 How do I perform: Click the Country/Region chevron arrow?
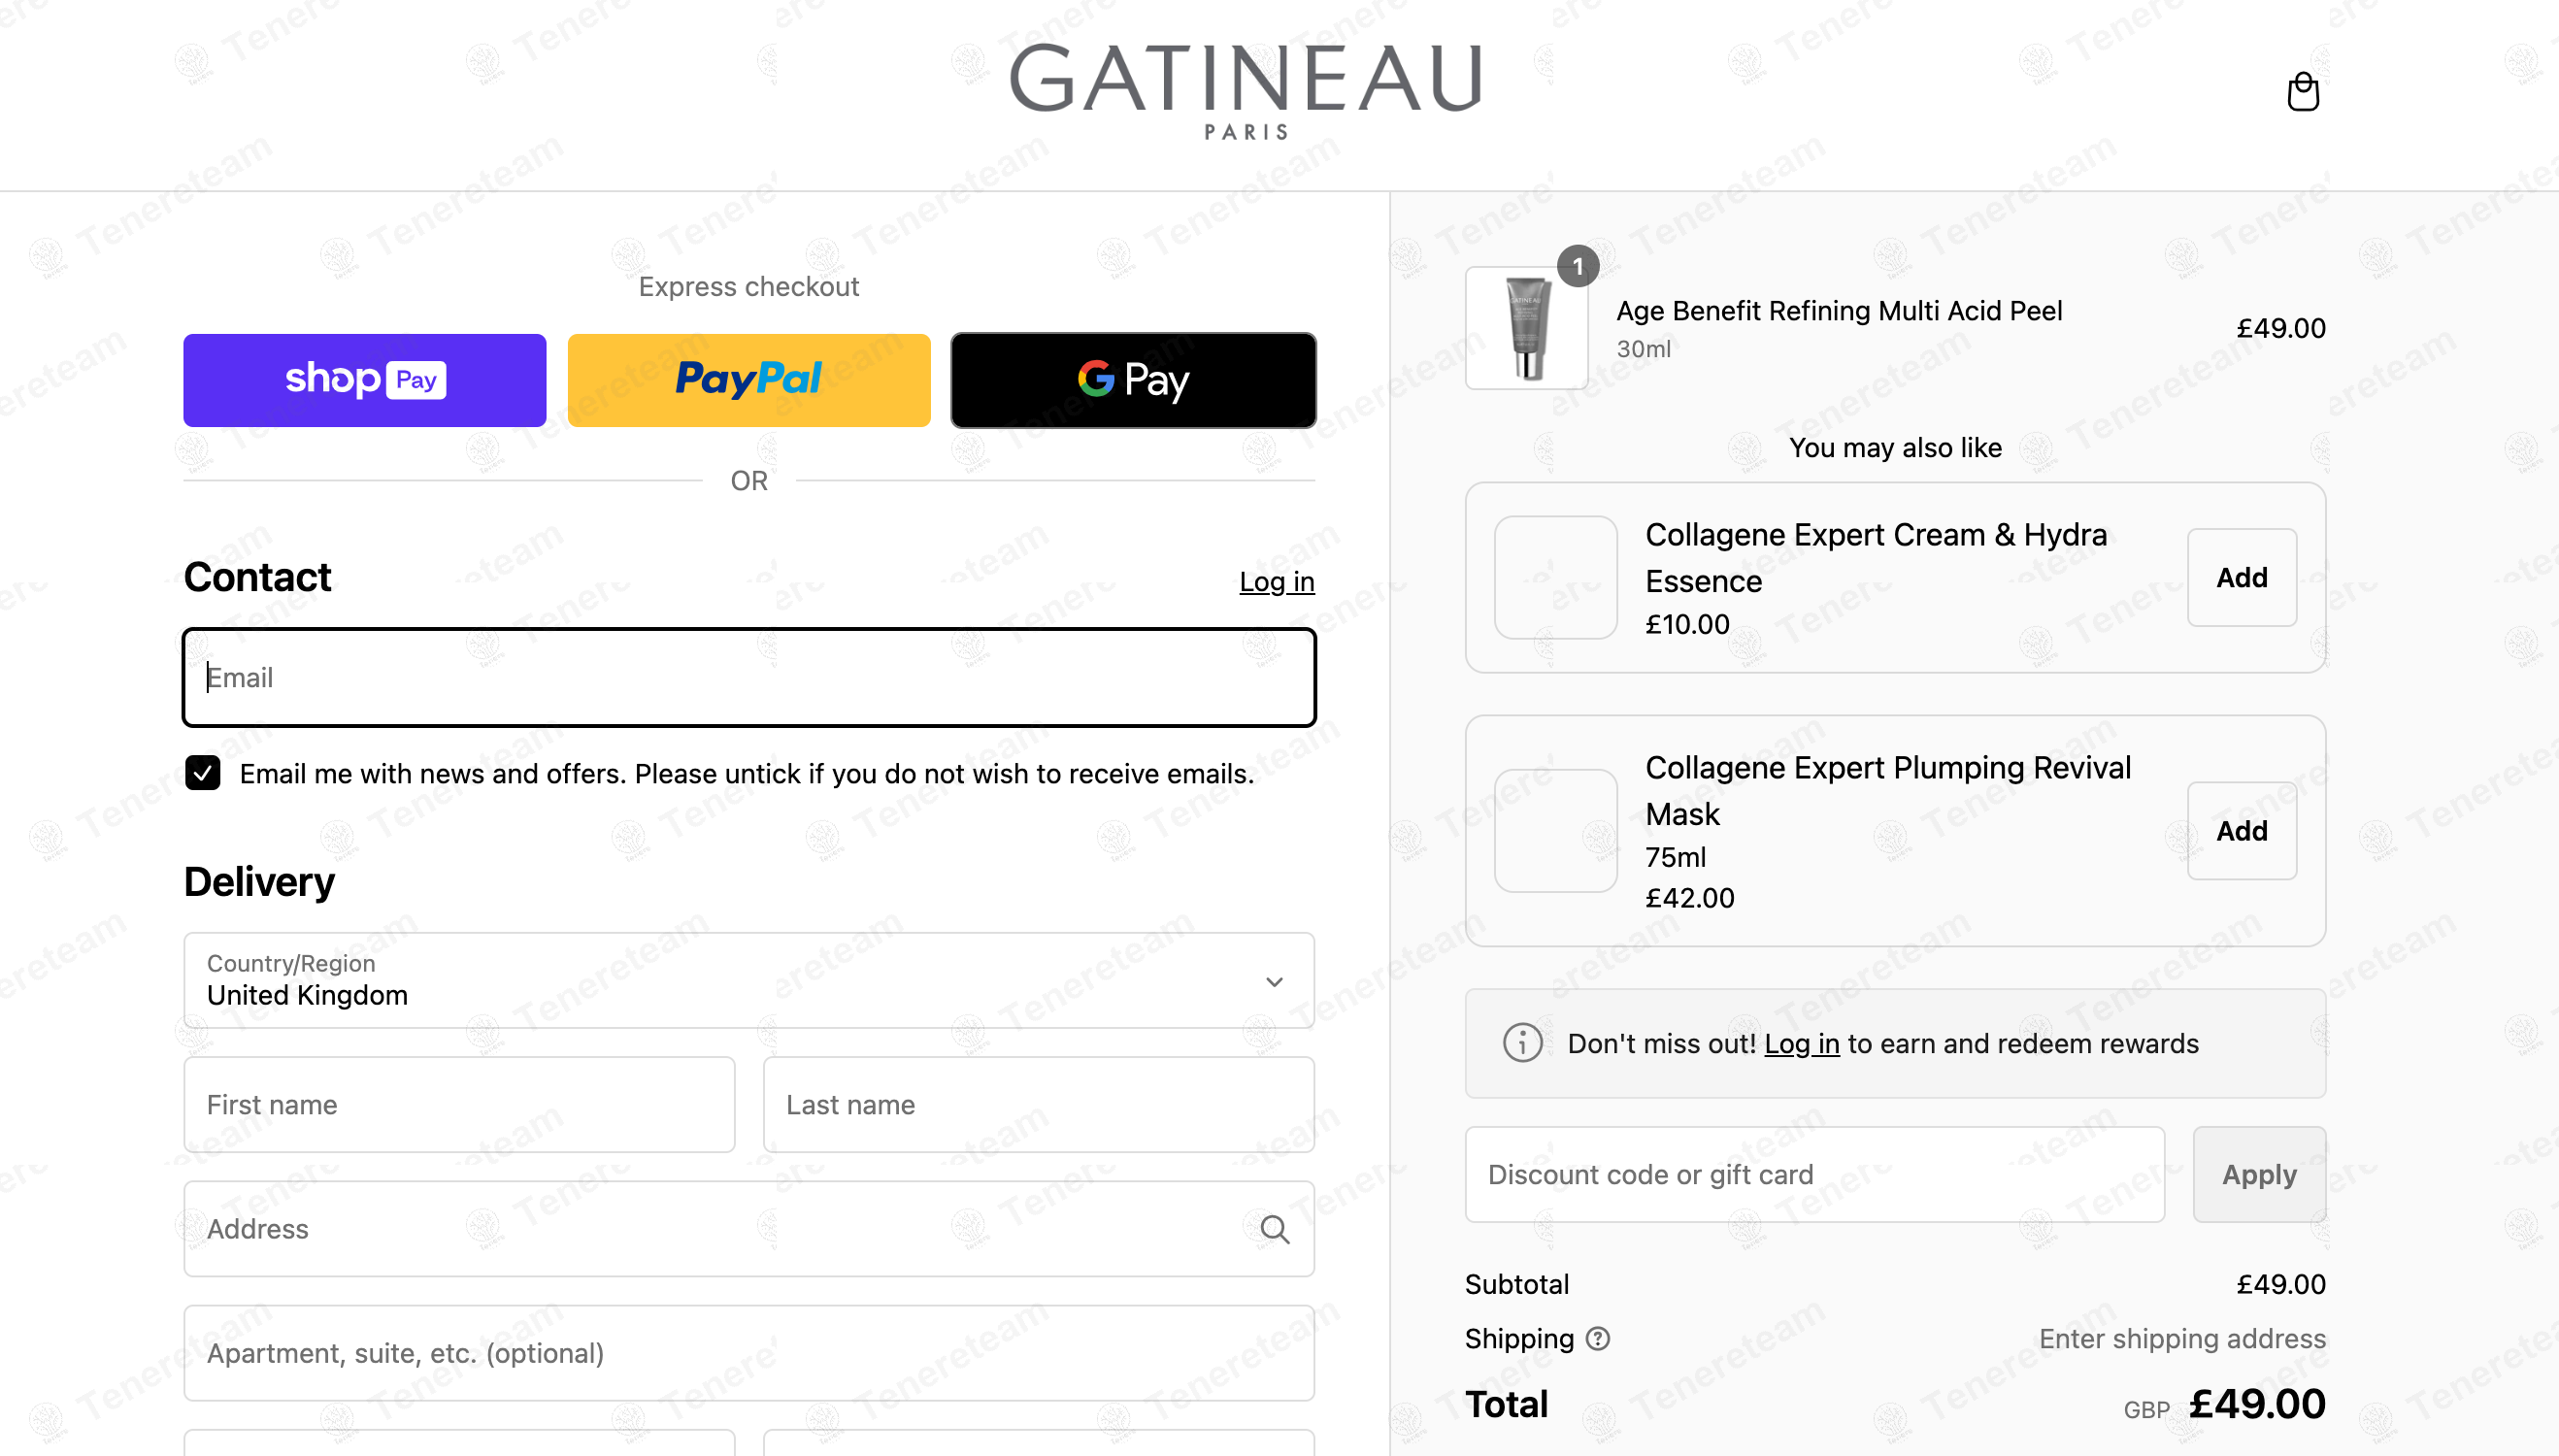(x=1274, y=981)
